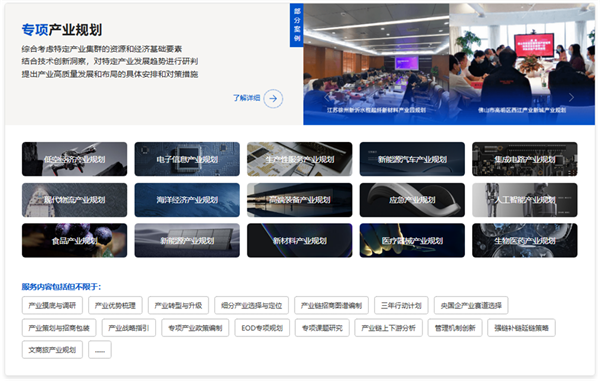Select the 强链补链延链策略 tag
This screenshot has width=600, height=381.
pos(521,328)
